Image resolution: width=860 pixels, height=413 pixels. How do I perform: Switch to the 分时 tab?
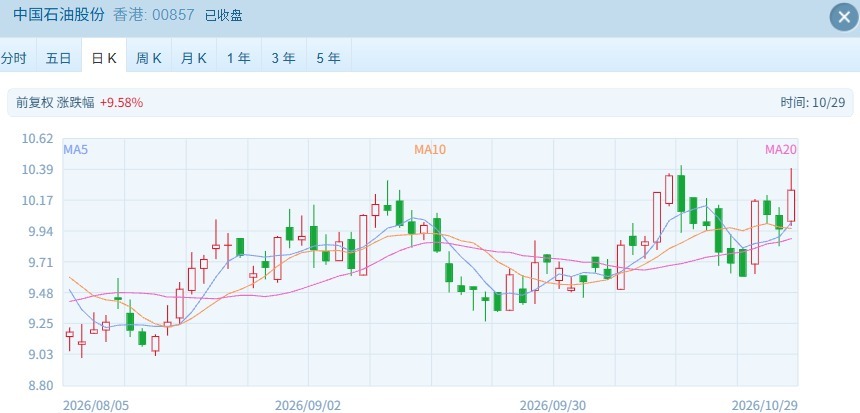pos(13,58)
